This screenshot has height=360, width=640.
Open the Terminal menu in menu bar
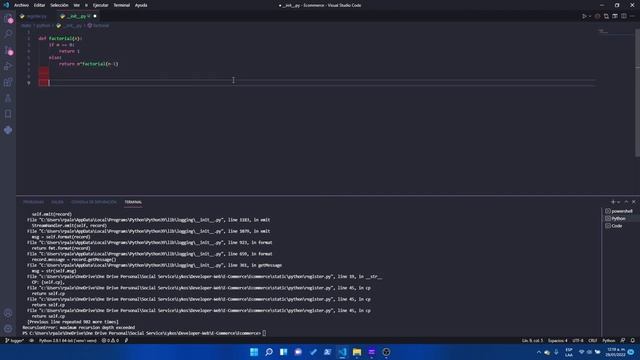coord(121,5)
